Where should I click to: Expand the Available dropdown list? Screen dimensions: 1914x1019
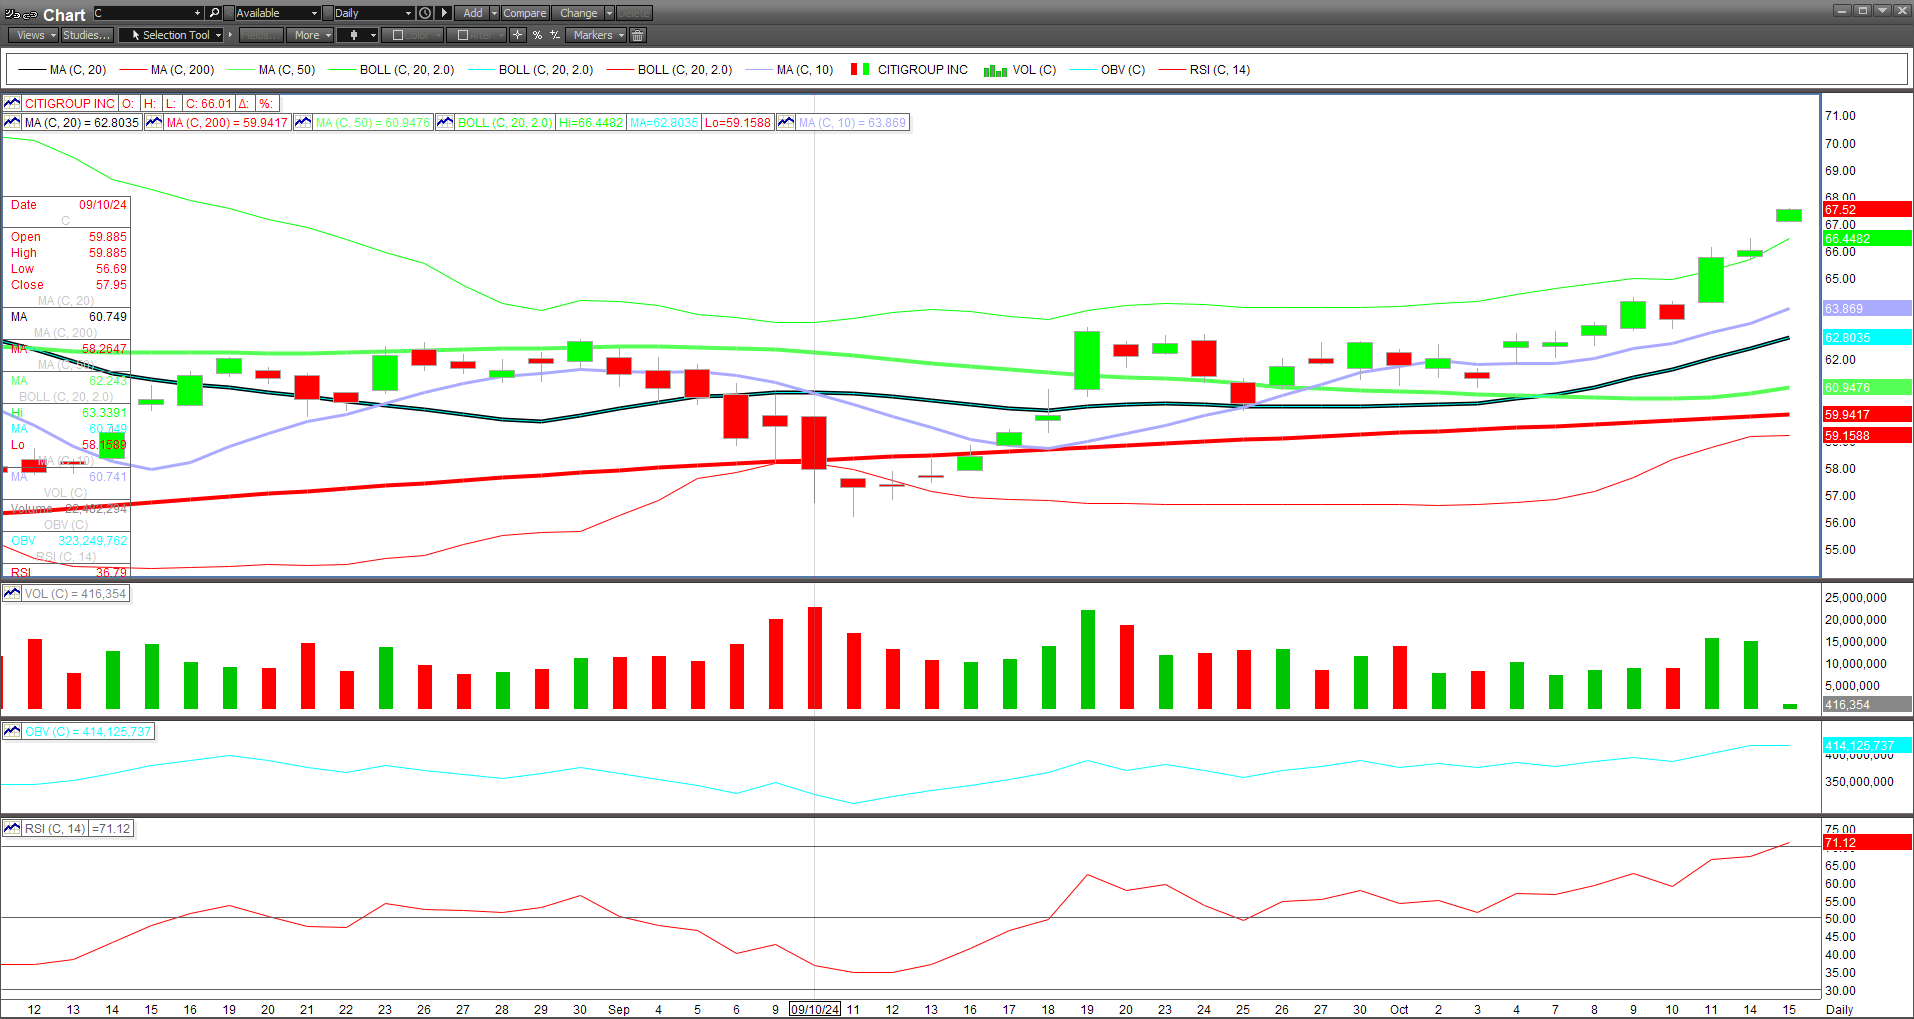pyautogui.click(x=277, y=13)
